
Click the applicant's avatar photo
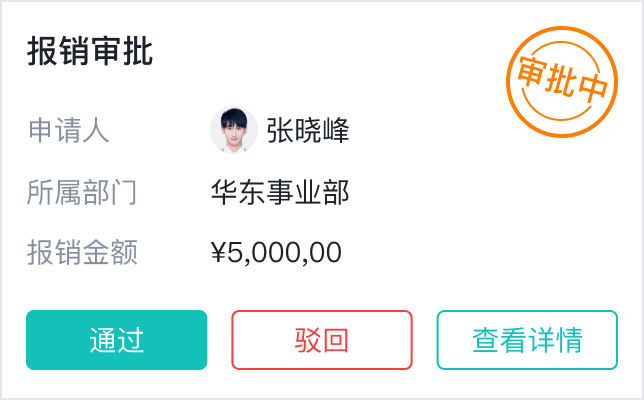pos(233,130)
